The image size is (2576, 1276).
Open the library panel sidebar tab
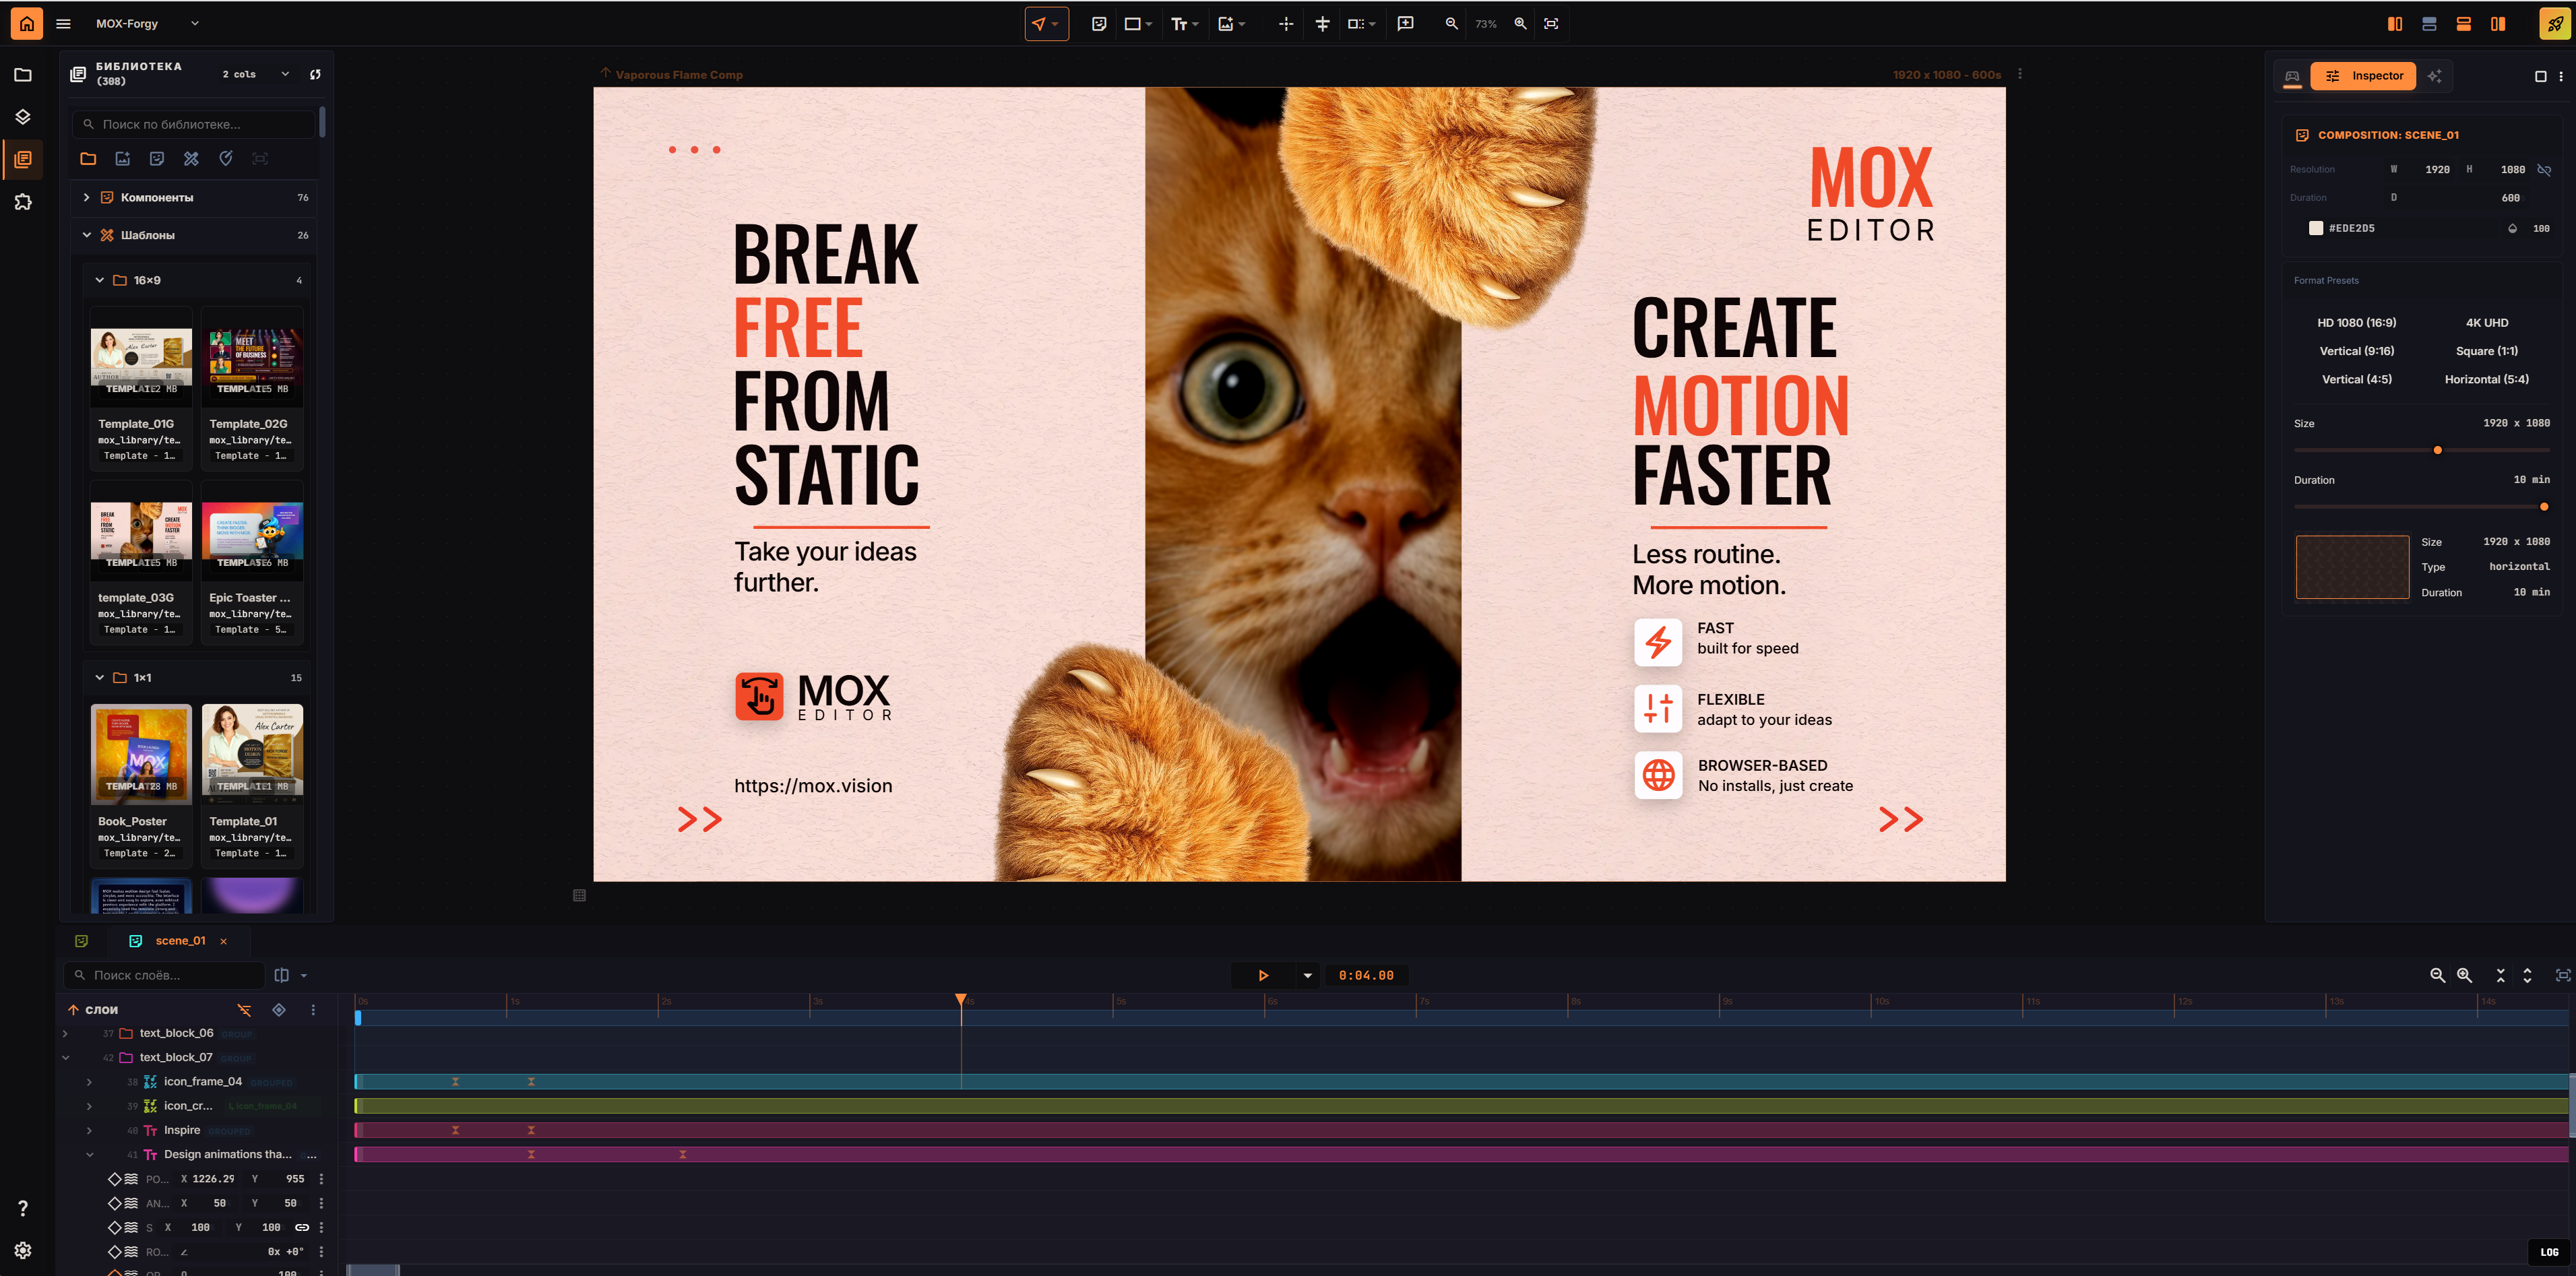(23, 159)
